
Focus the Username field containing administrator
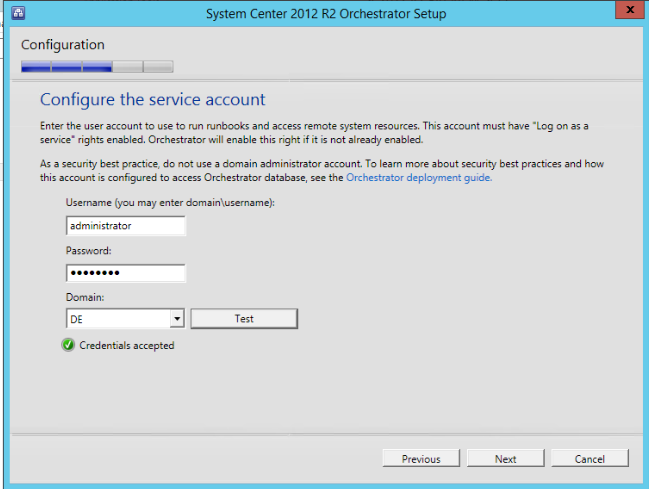click(x=126, y=226)
